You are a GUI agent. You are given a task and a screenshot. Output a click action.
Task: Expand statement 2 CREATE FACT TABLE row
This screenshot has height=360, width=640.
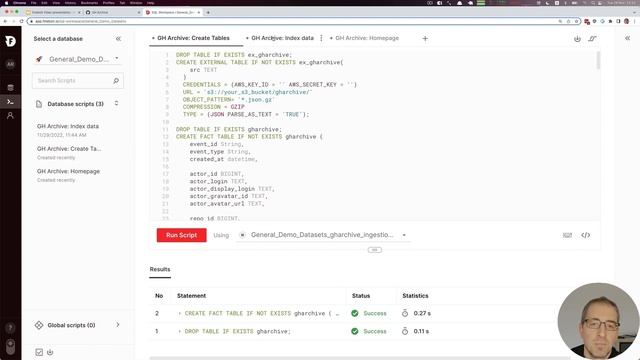coord(180,313)
